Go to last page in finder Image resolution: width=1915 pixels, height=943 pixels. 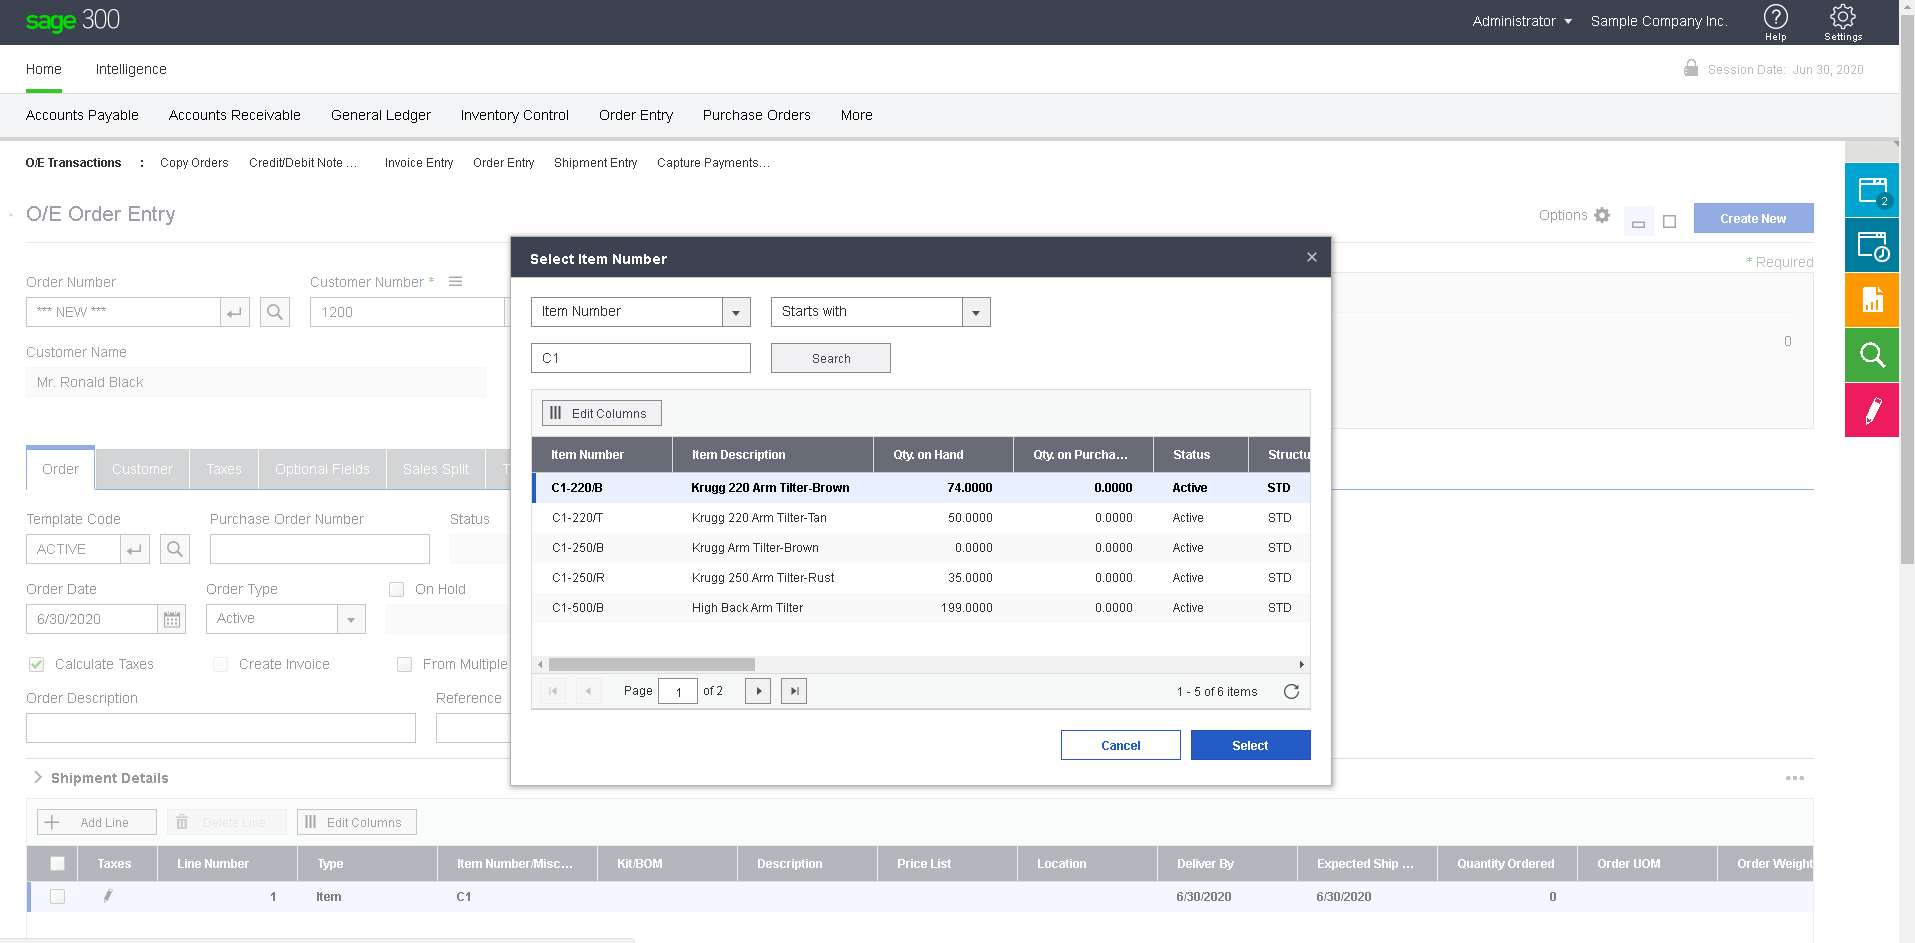[794, 691]
